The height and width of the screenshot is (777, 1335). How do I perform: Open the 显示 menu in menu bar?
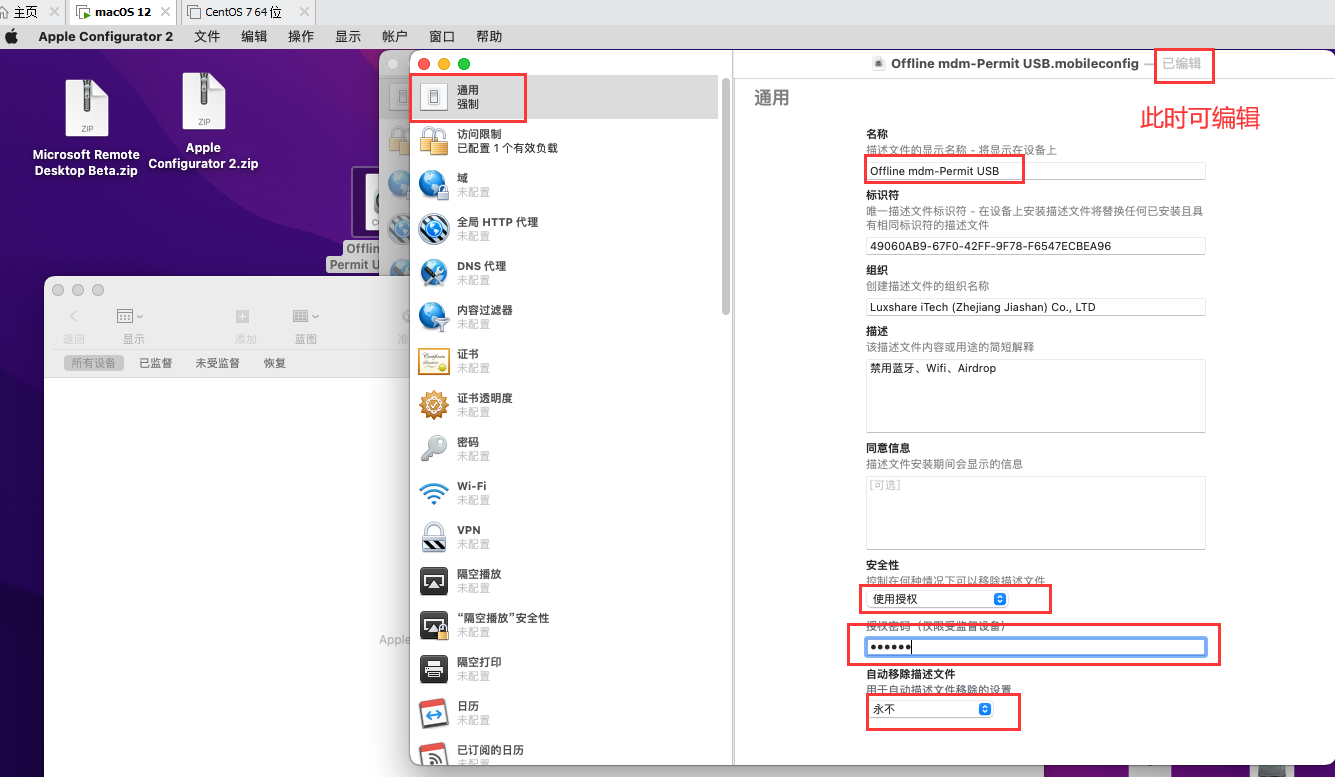(348, 37)
